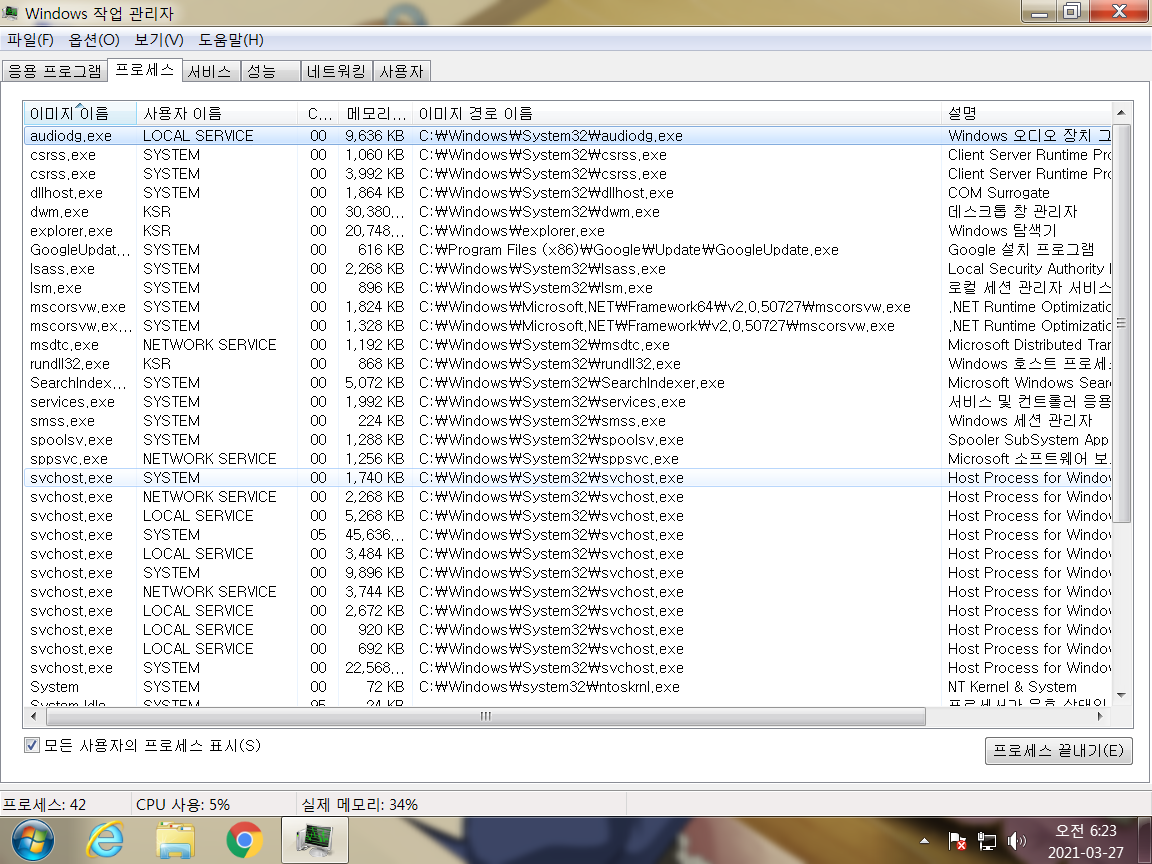Click Task Manager taskbar icon
The height and width of the screenshot is (864, 1152).
(x=315, y=840)
